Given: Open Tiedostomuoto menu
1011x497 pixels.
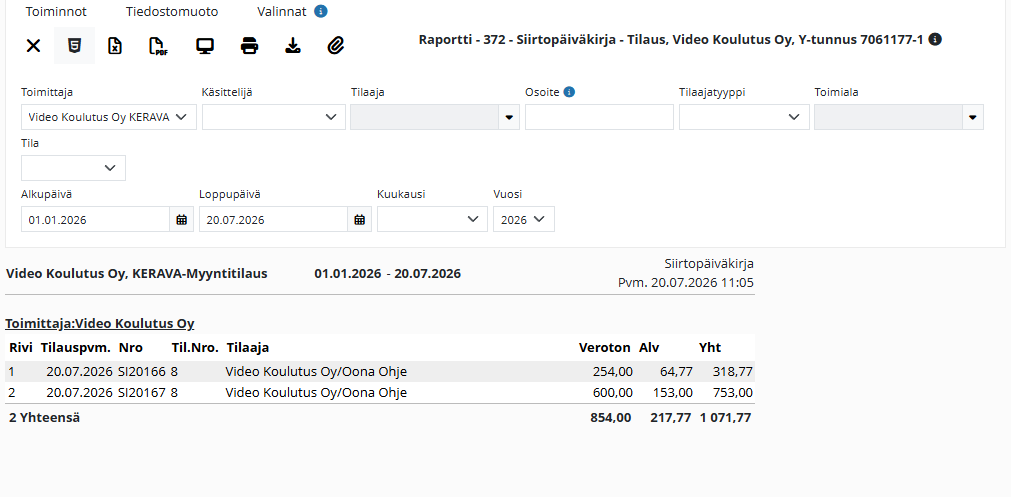Looking at the screenshot, I should pos(172,12).
